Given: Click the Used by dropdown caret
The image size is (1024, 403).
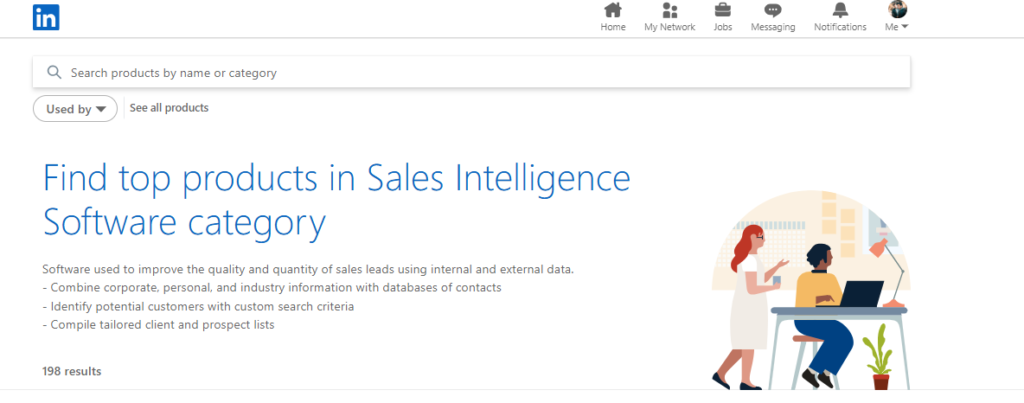Looking at the screenshot, I should 101,109.
